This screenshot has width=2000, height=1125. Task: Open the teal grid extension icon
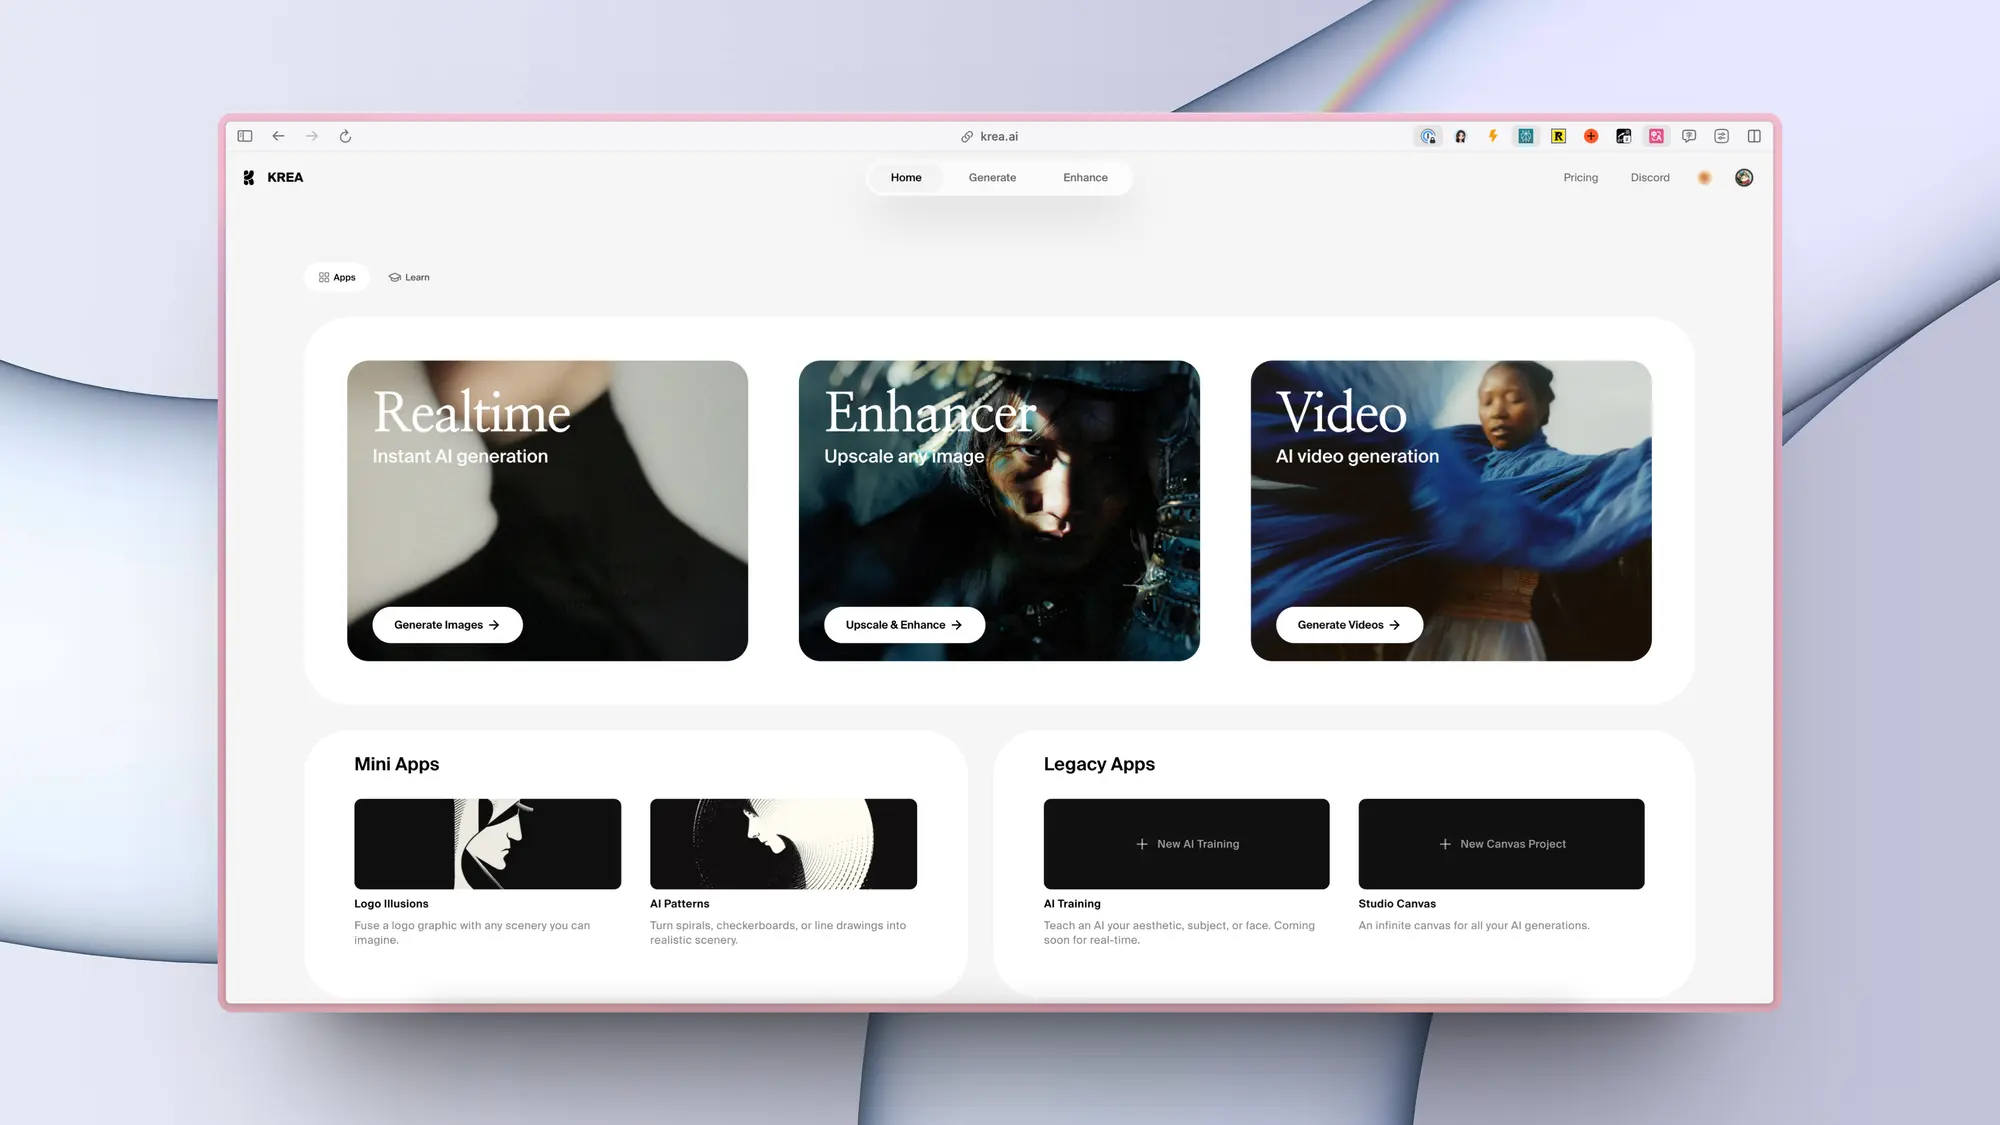[1526, 136]
